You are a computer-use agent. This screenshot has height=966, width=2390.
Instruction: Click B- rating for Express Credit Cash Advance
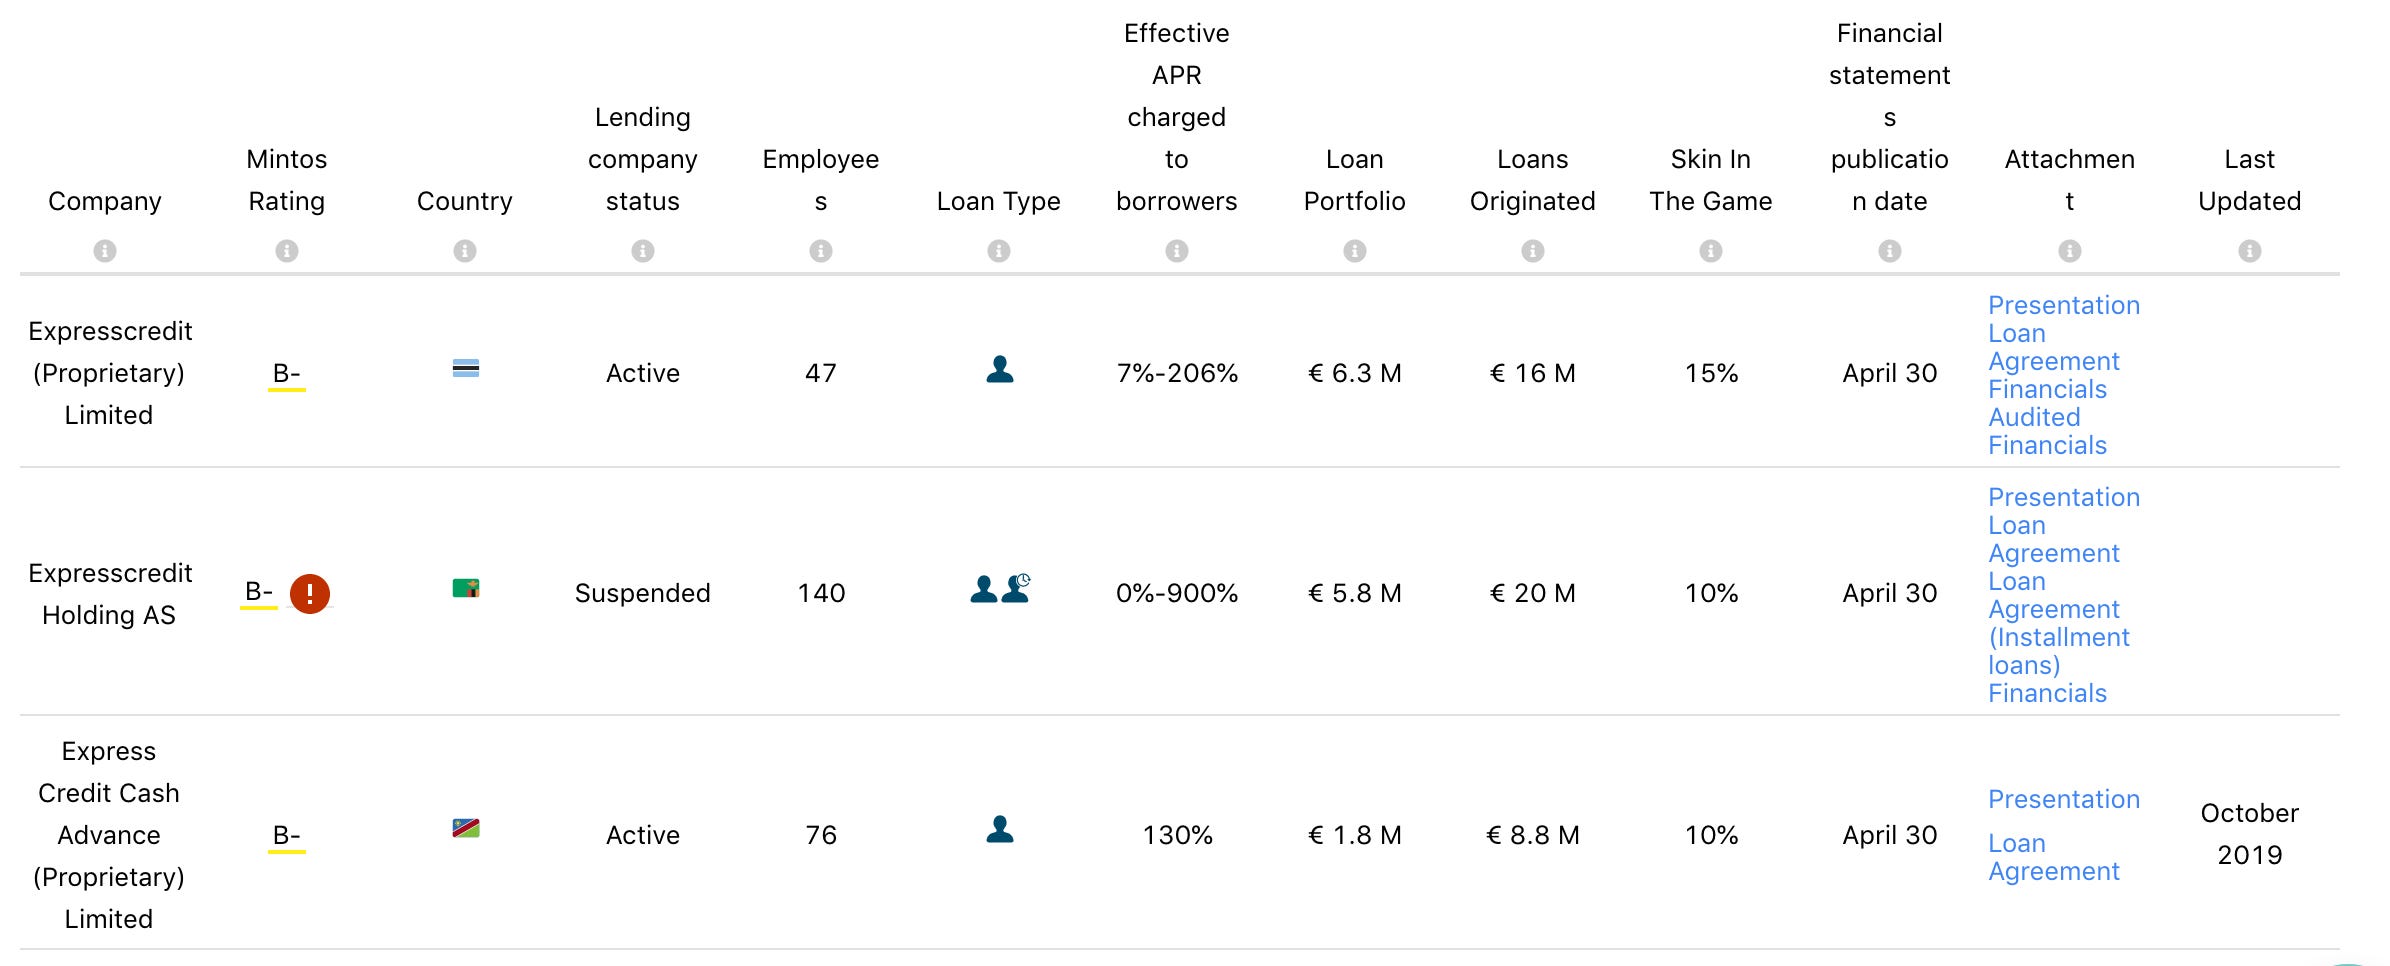click(x=287, y=836)
